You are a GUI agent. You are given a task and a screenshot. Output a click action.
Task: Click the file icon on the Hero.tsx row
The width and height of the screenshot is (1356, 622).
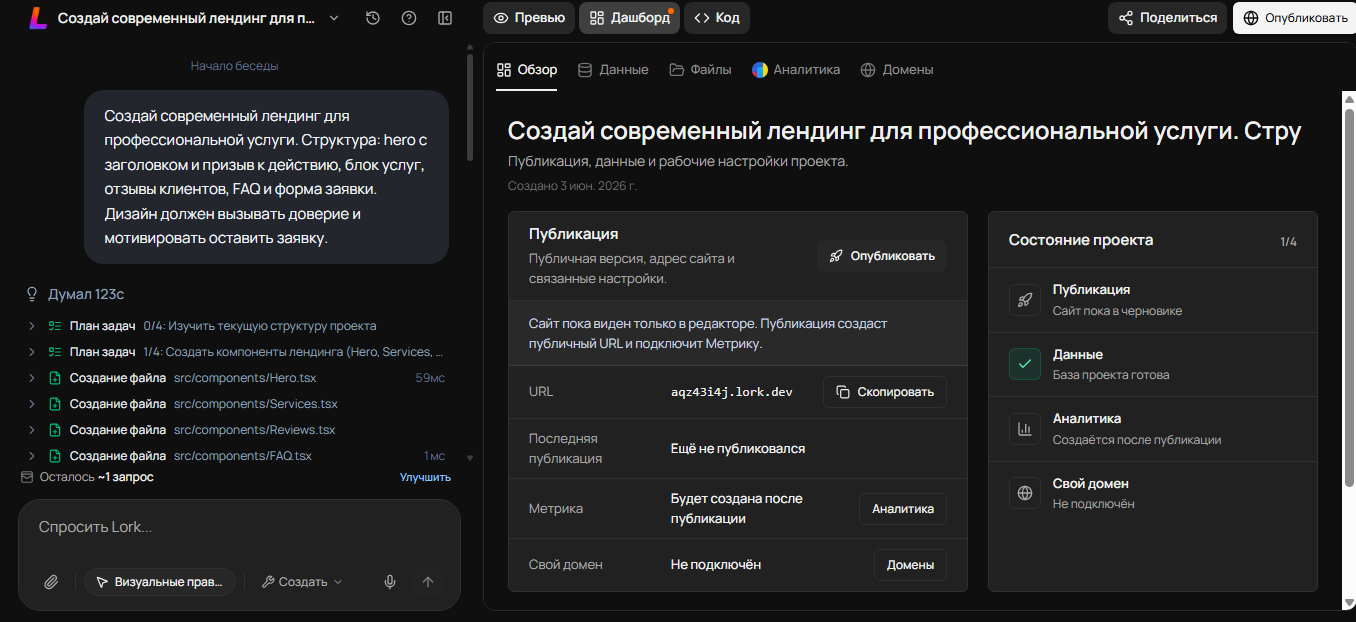point(56,378)
